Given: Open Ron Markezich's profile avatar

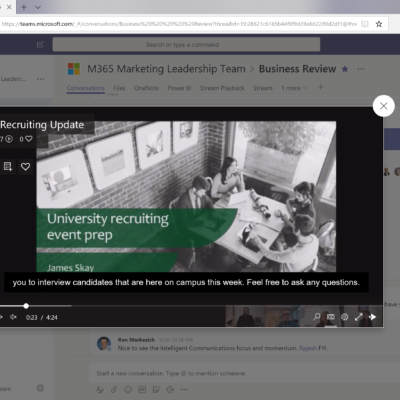Looking at the screenshot, I should 104,343.
